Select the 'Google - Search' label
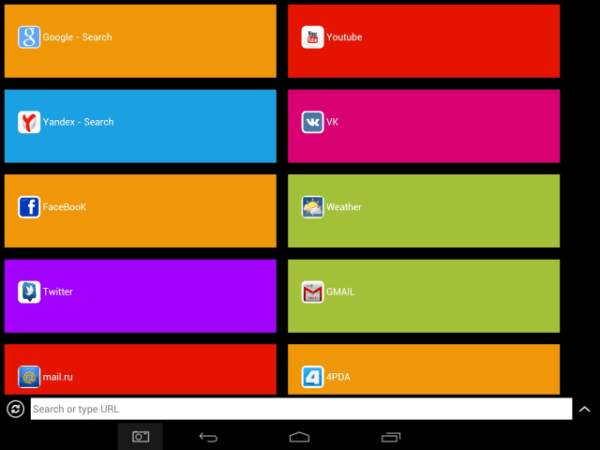600x450 pixels. click(x=77, y=37)
